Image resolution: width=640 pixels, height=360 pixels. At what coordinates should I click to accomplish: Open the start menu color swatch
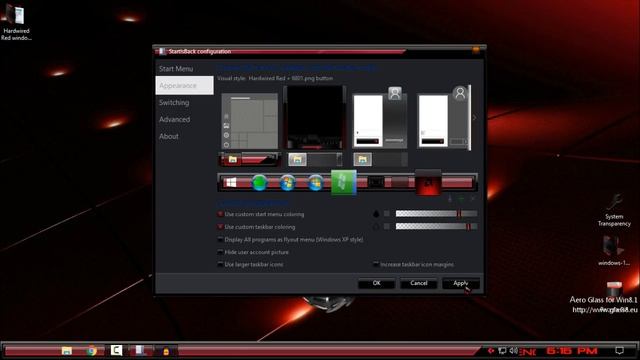(x=387, y=214)
